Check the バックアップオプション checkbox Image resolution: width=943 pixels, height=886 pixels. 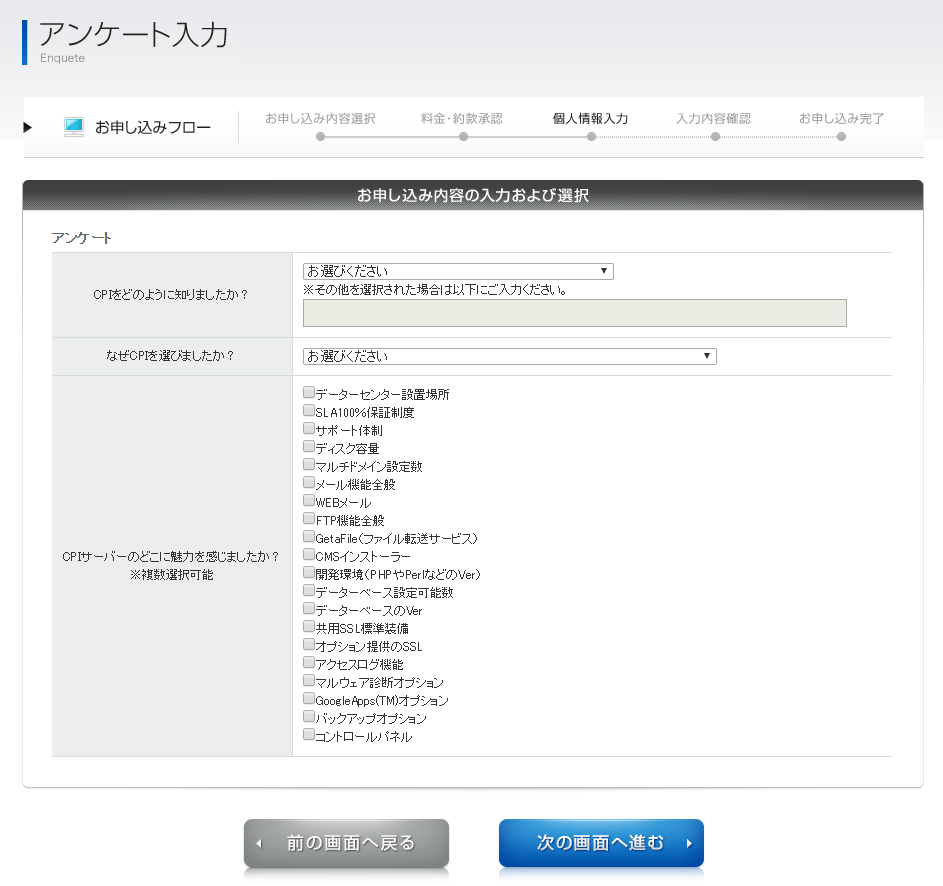309,717
